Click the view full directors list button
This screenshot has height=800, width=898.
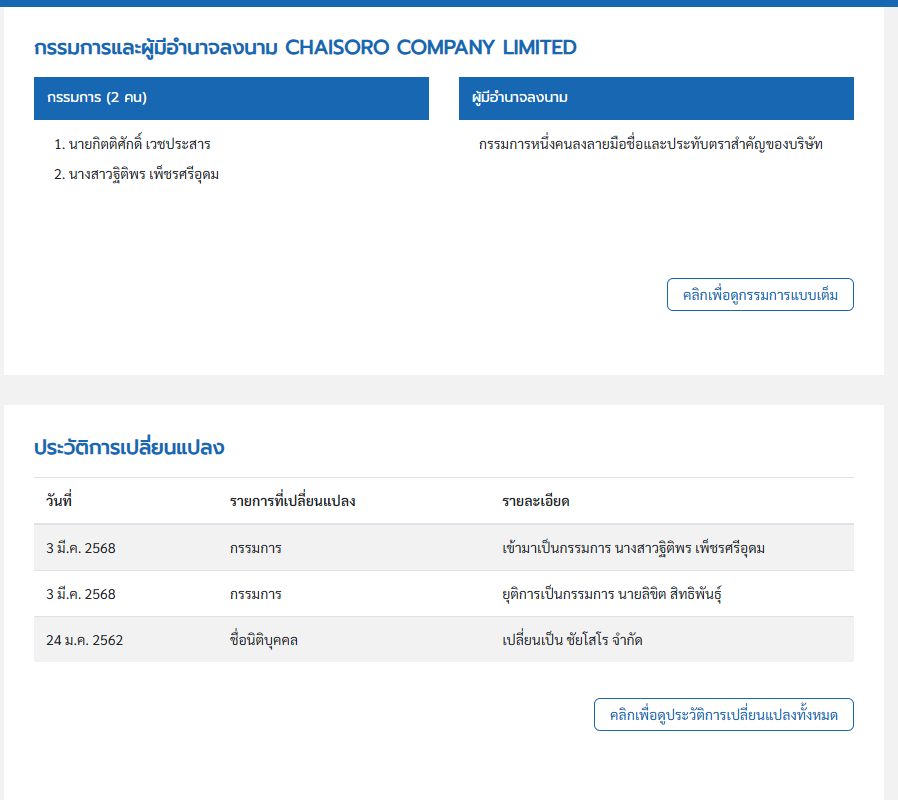pyautogui.click(x=760, y=295)
